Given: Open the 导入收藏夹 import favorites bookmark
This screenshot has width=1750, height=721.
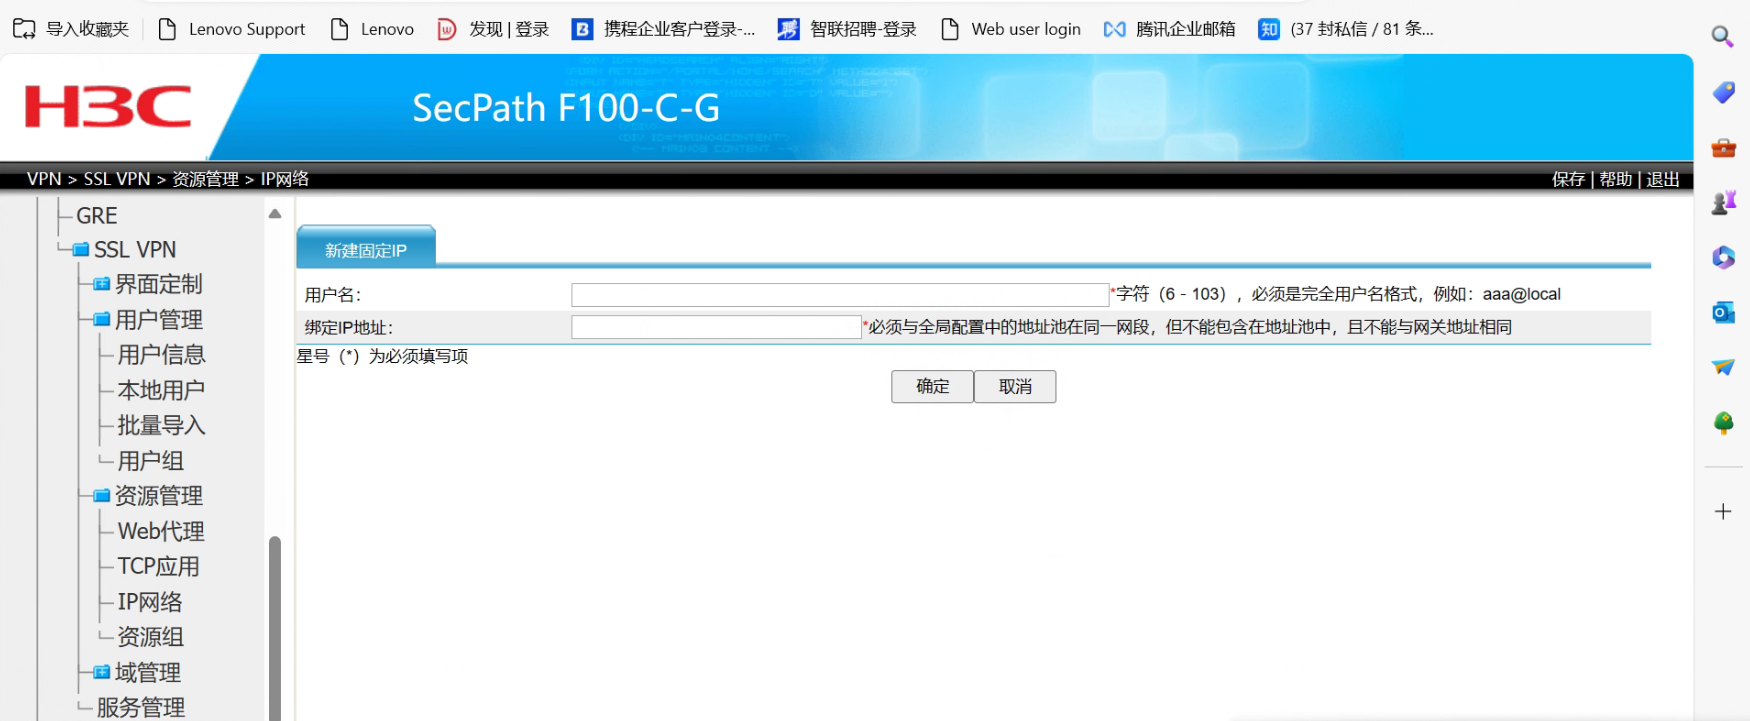Looking at the screenshot, I should click(x=71, y=29).
